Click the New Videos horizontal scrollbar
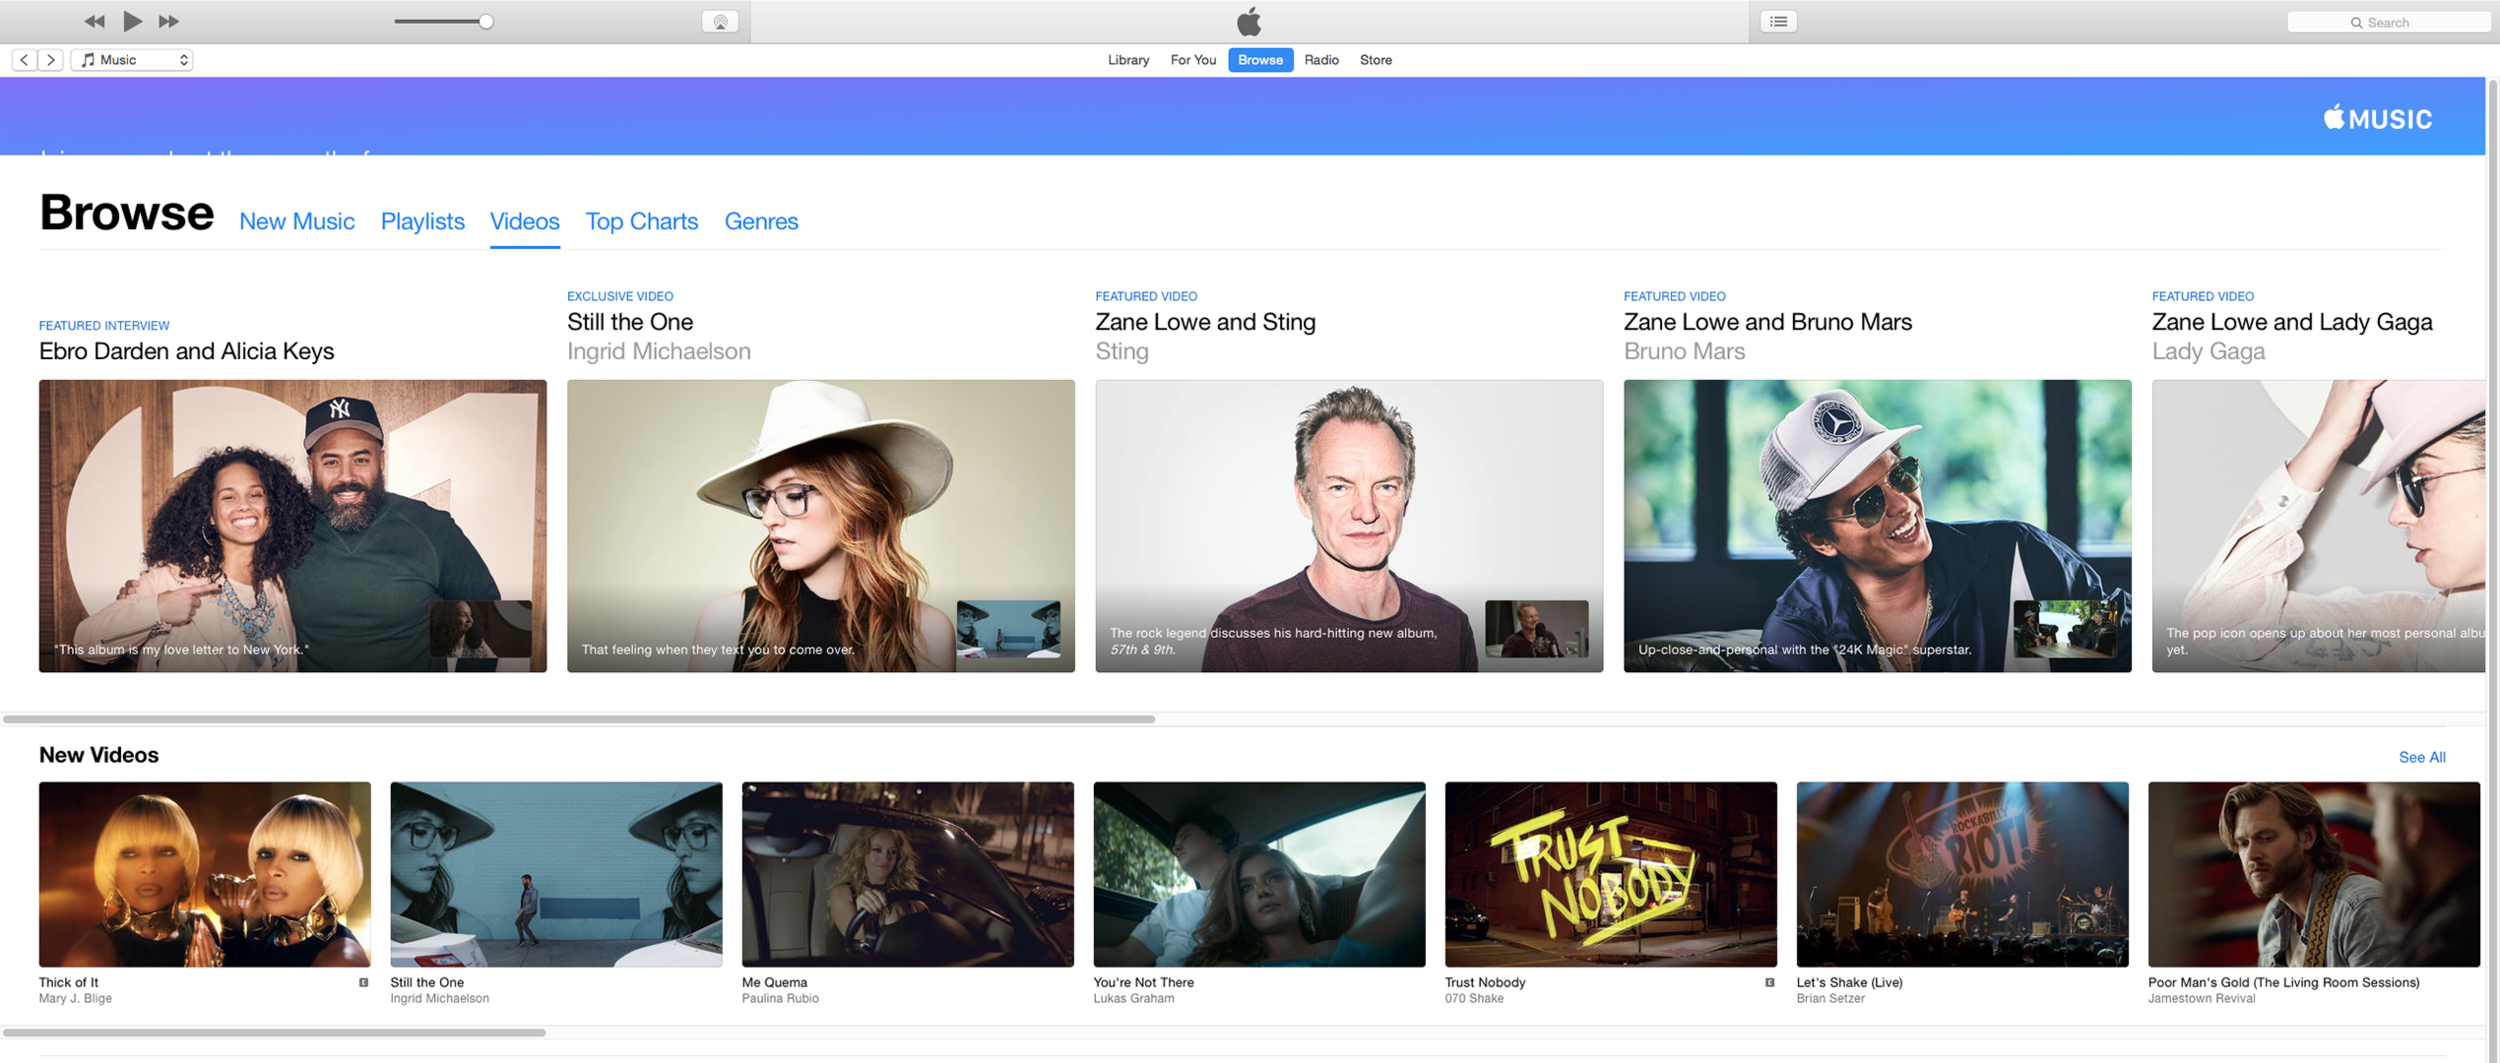This screenshot has width=2500, height=1063. (x=274, y=1032)
